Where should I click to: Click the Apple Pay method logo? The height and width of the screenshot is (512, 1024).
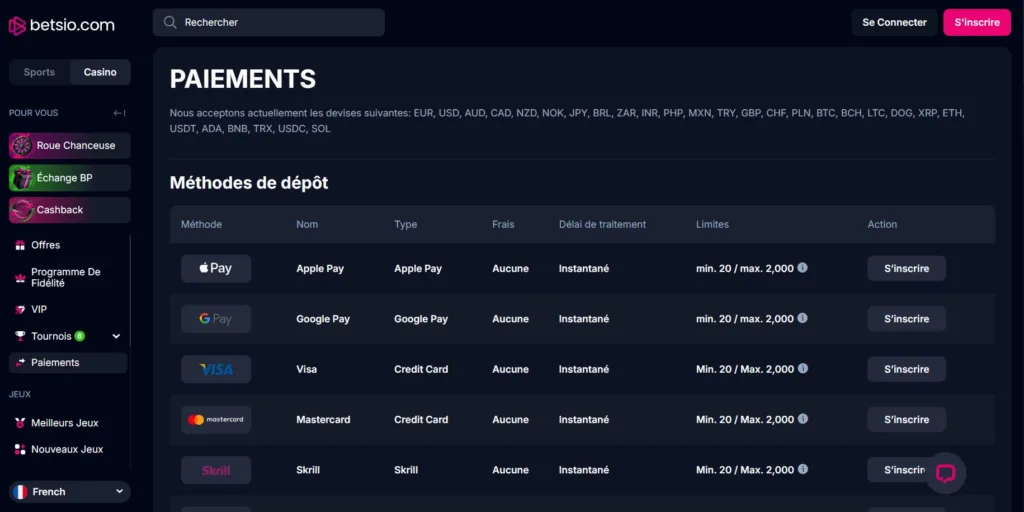[x=216, y=269]
